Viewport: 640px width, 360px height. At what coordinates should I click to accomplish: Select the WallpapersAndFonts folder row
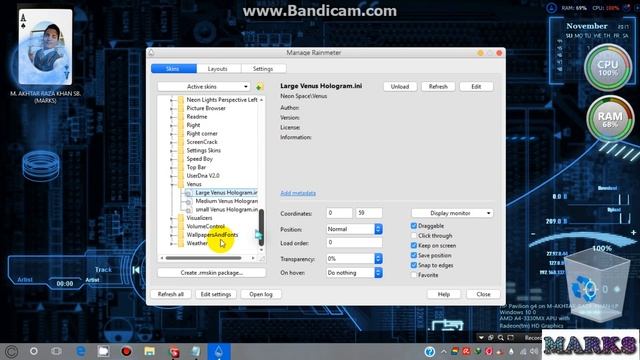point(212,235)
